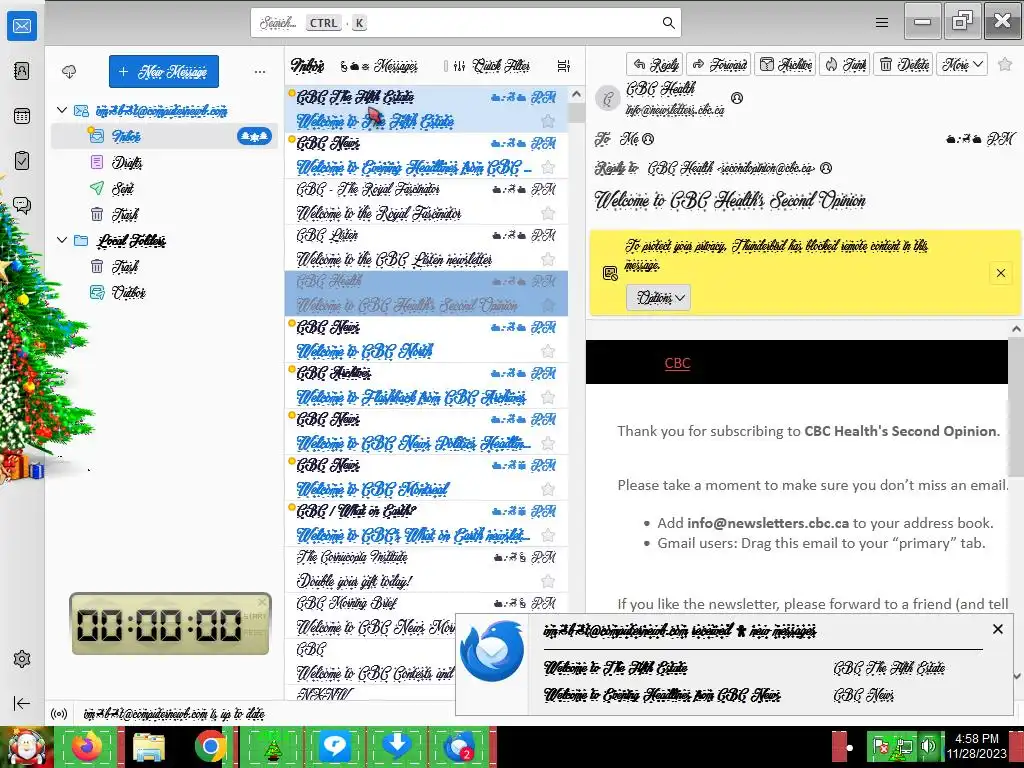Open folder pane options ellipsis
Screen dimensions: 1024x768
click(x=260, y=71)
